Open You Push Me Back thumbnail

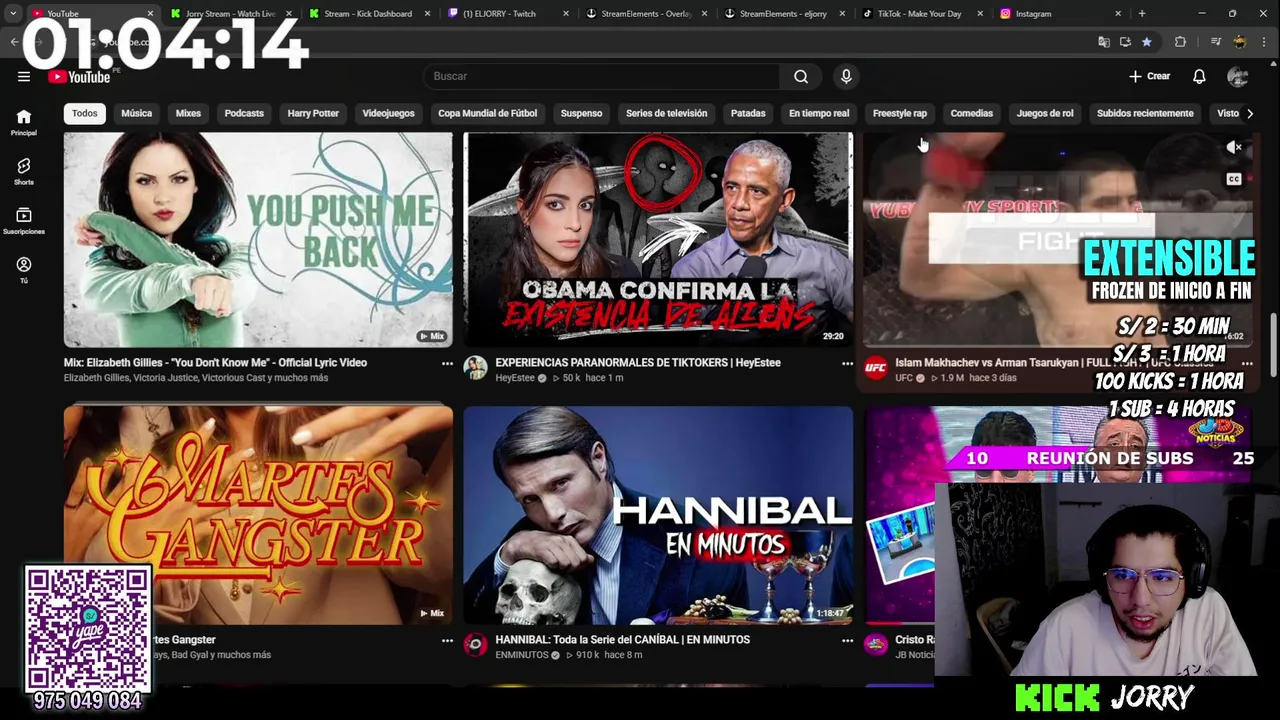(258, 240)
